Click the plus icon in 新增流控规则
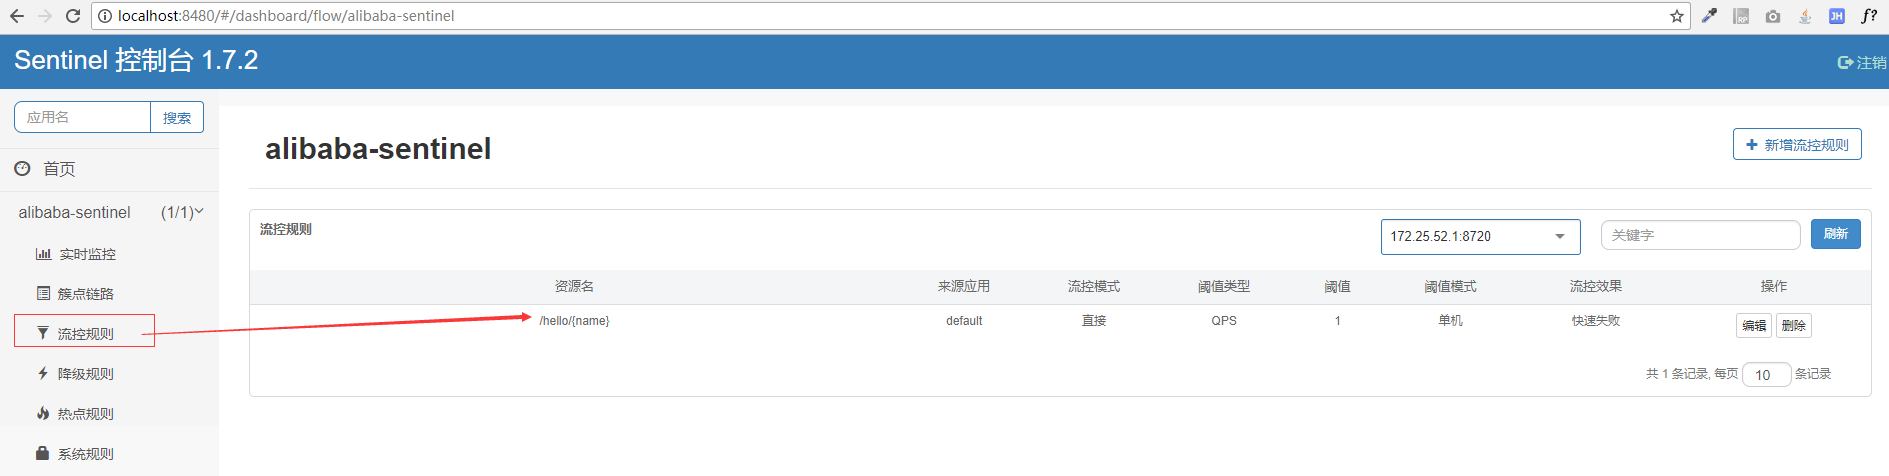The width and height of the screenshot is (1889, 476). [1751, 145]
